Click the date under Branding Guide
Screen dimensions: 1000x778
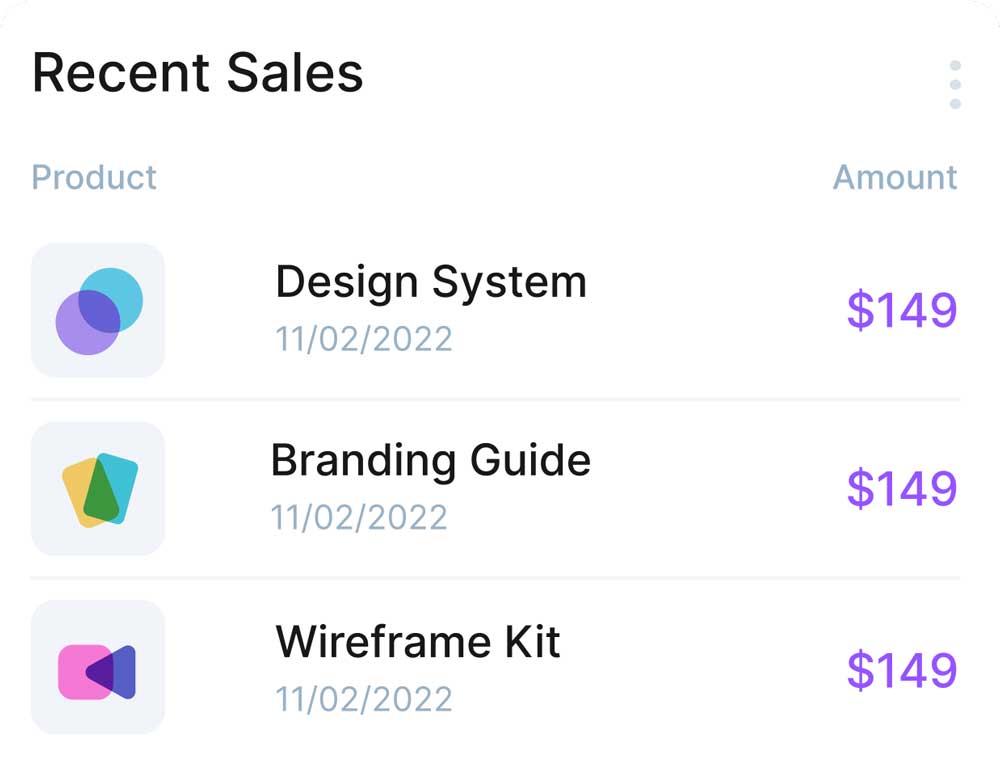(x=359, y=518)
